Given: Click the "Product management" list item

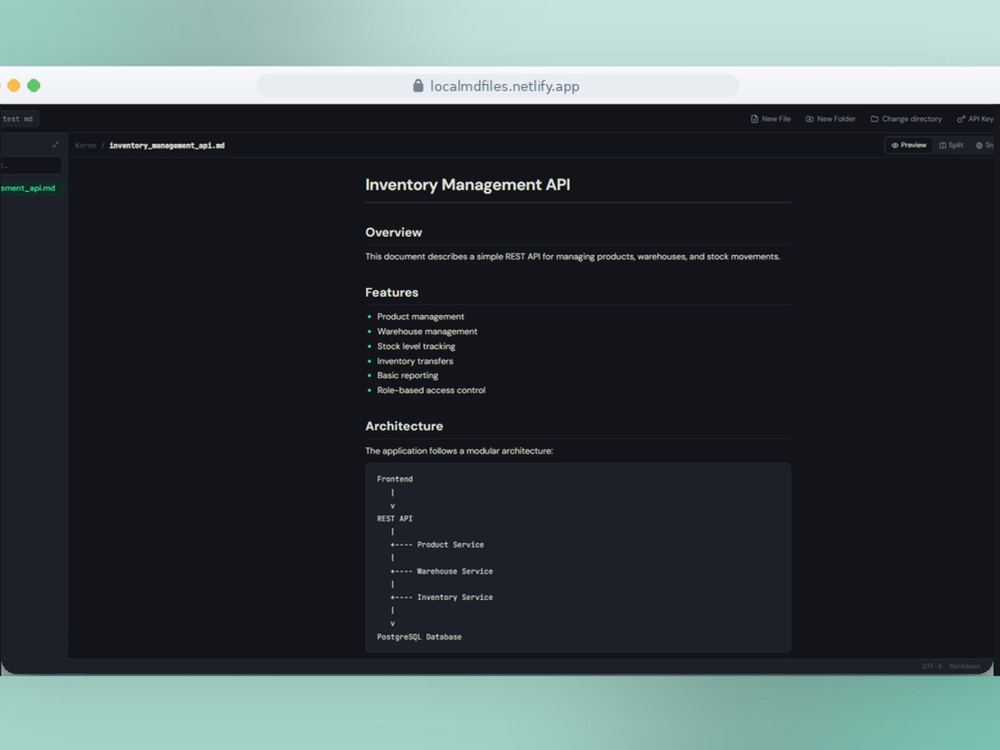Looking at the screenshot, I should coord(420,317).
